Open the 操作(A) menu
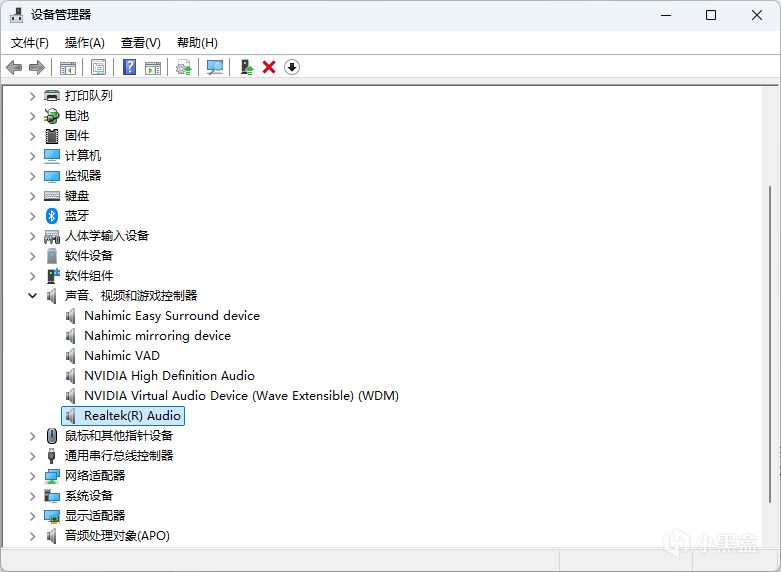This screenshot has height=572, width=781. point(85,43)
